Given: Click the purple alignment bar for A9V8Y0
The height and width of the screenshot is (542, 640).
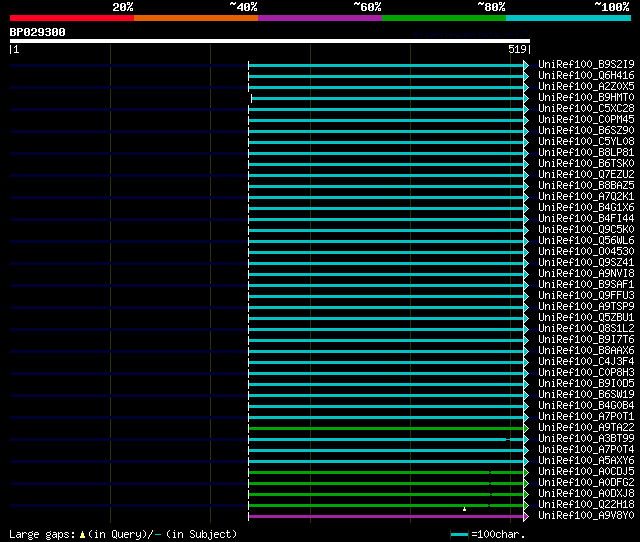Looking at the screenshot, I should pyautogui.click(x=386, y=517).
